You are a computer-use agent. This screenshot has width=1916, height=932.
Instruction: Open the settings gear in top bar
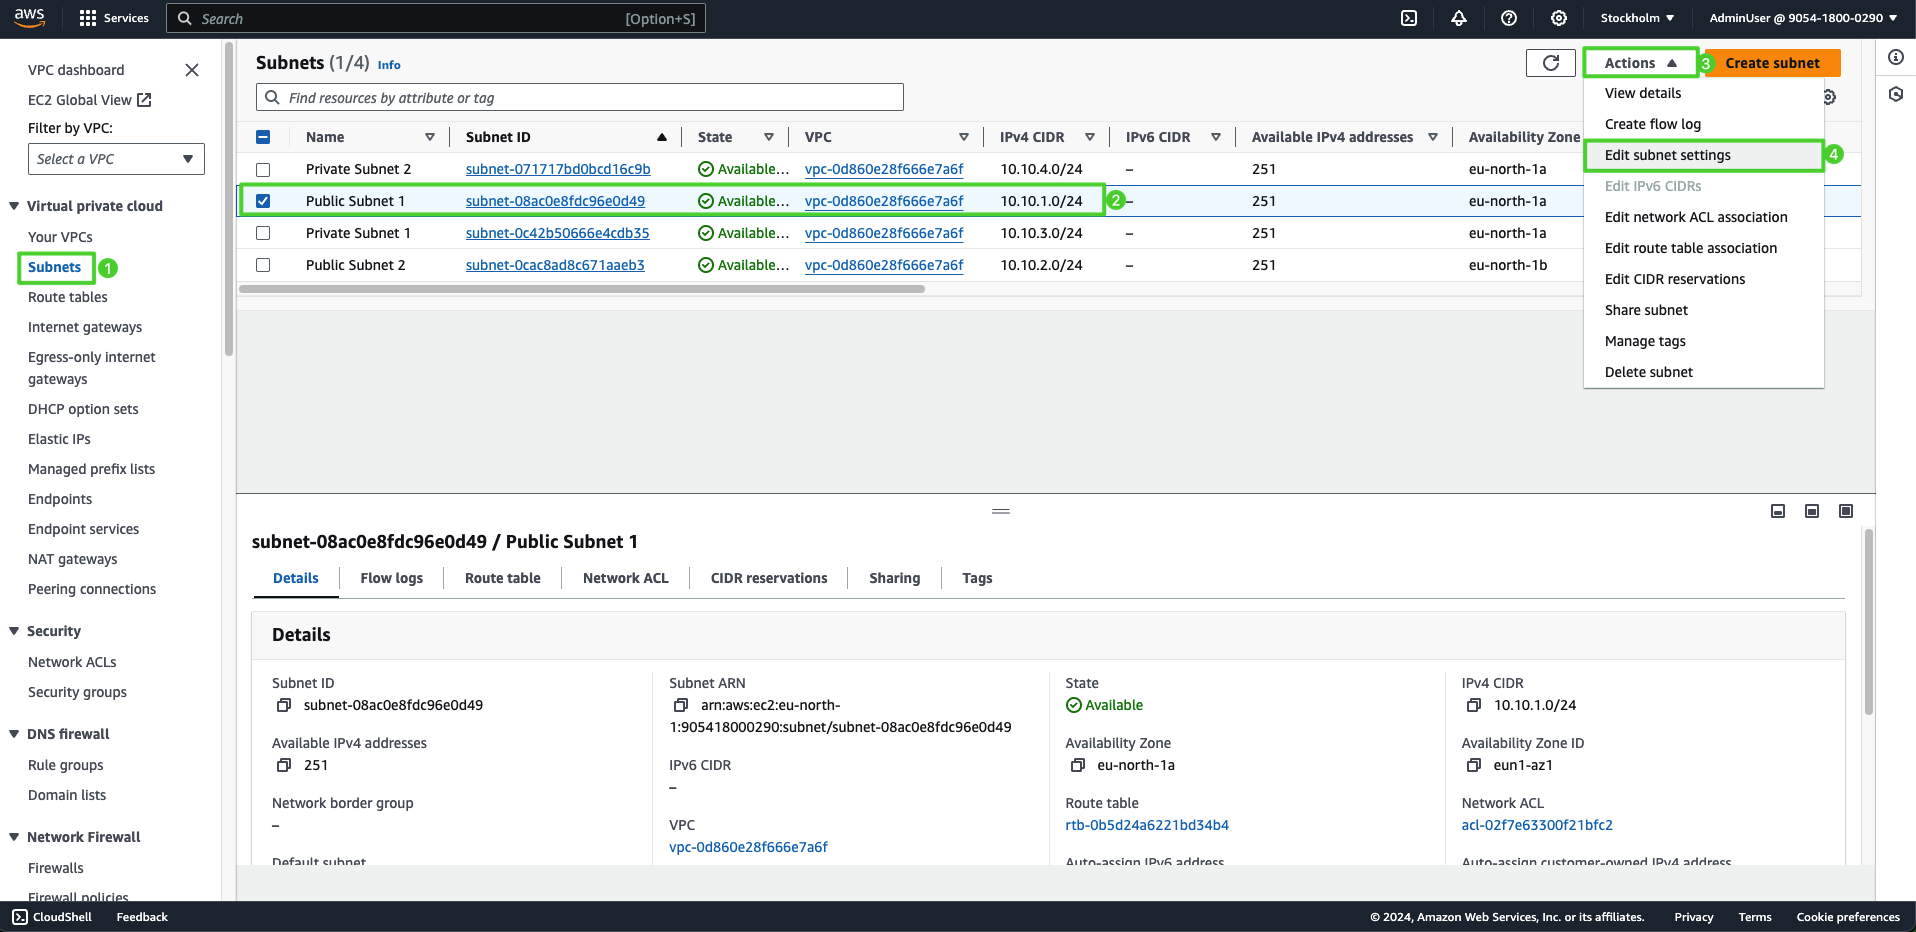(1559, 18)
